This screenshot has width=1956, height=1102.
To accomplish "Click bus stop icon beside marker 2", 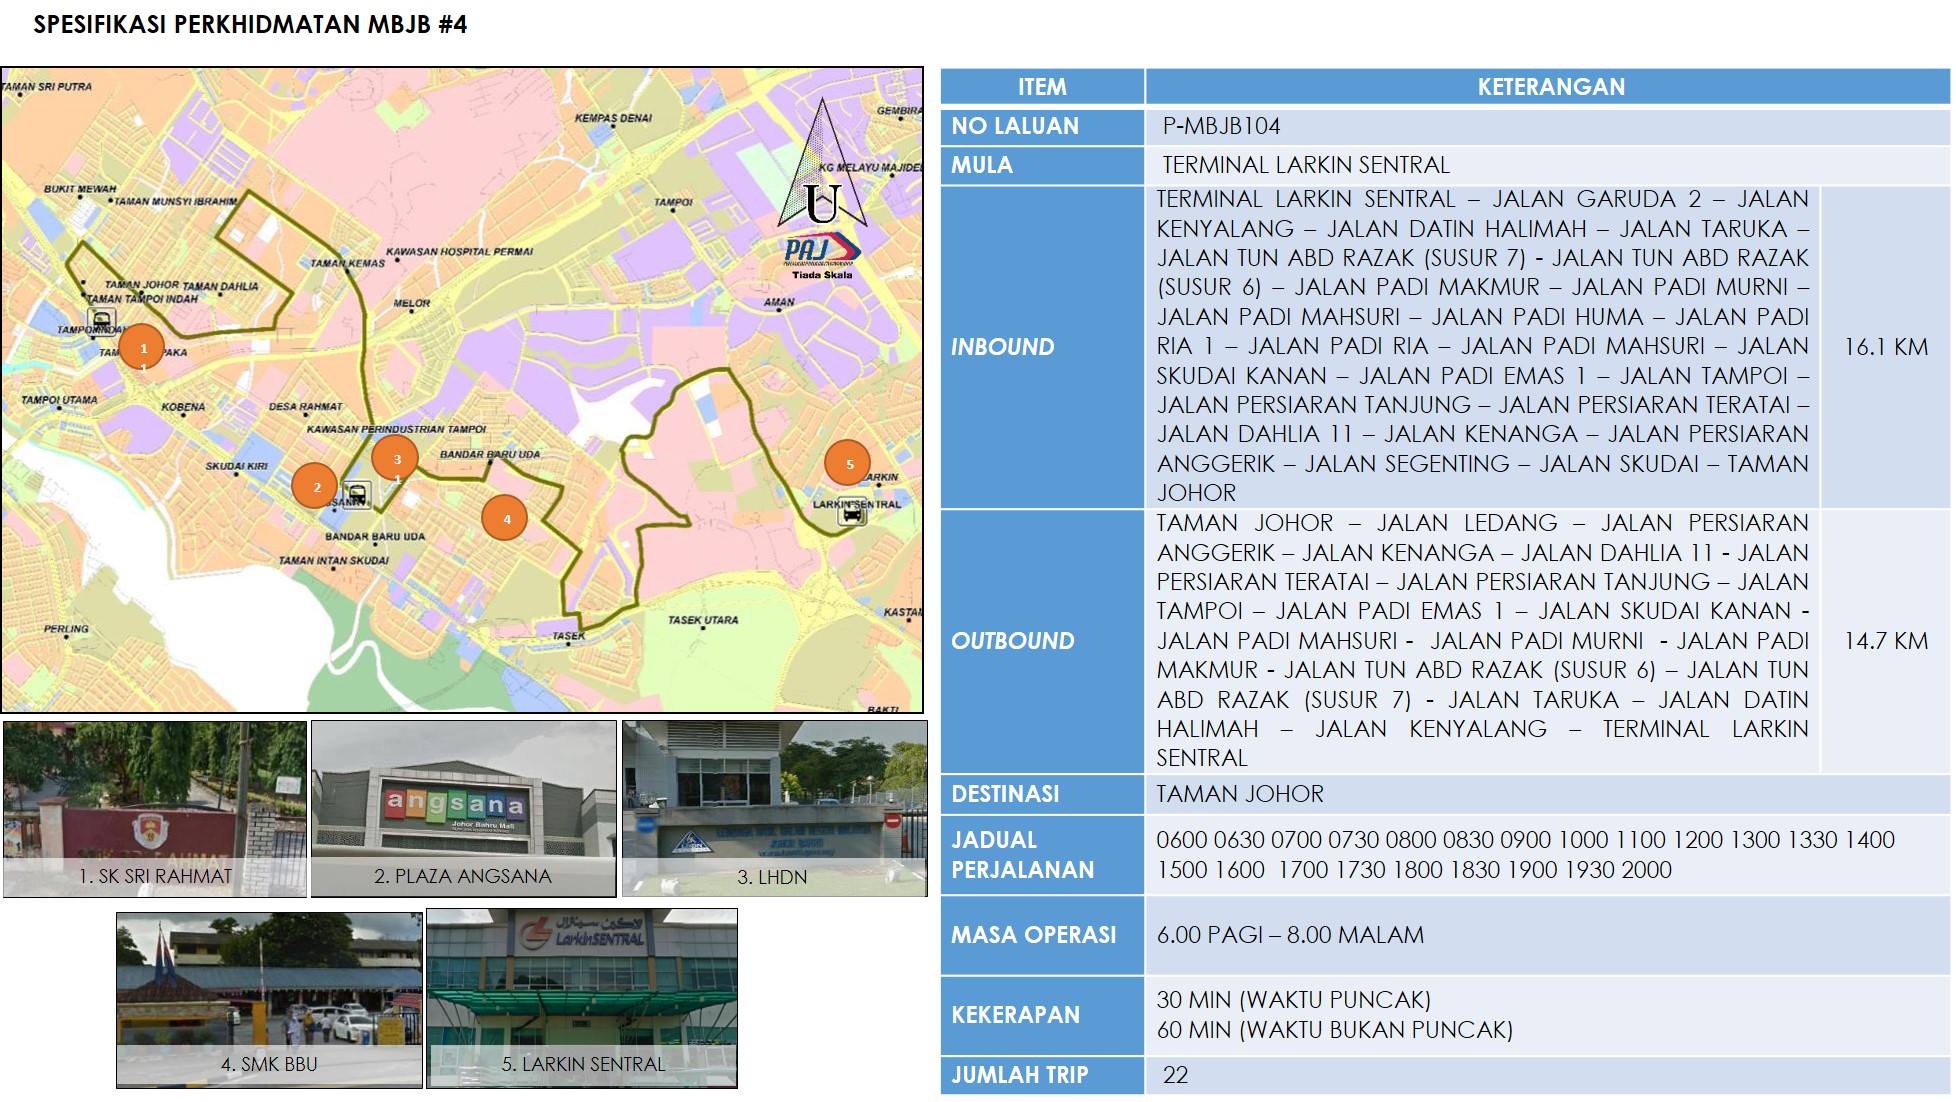I will point(356,494).
